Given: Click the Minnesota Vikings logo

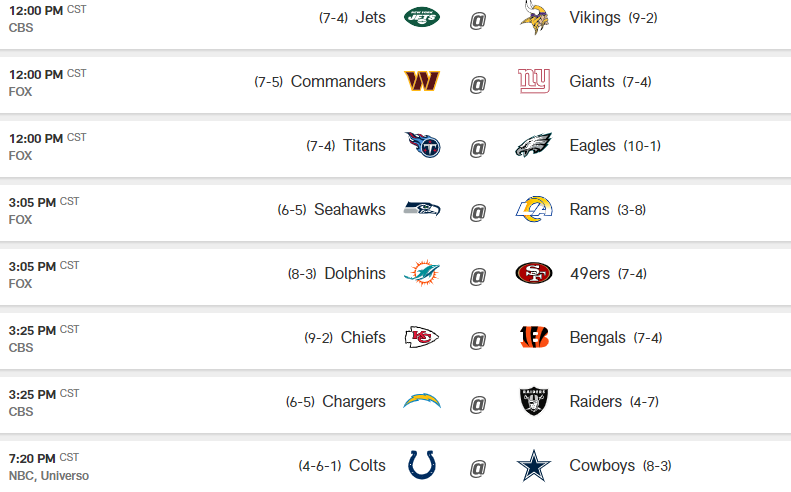Looking at the screenshot, I should tap(535, 17).
